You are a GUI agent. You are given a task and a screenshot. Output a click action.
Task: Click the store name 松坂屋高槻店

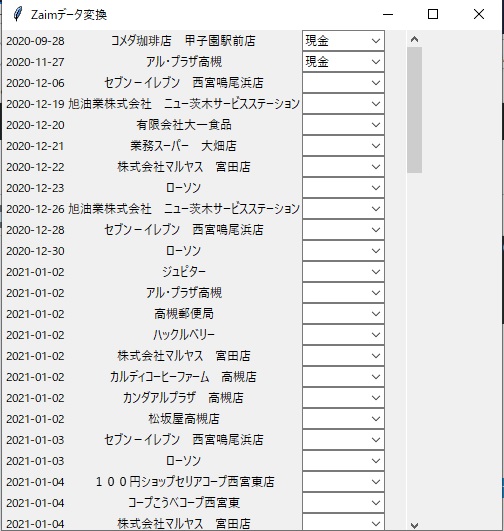pos(184,419)
